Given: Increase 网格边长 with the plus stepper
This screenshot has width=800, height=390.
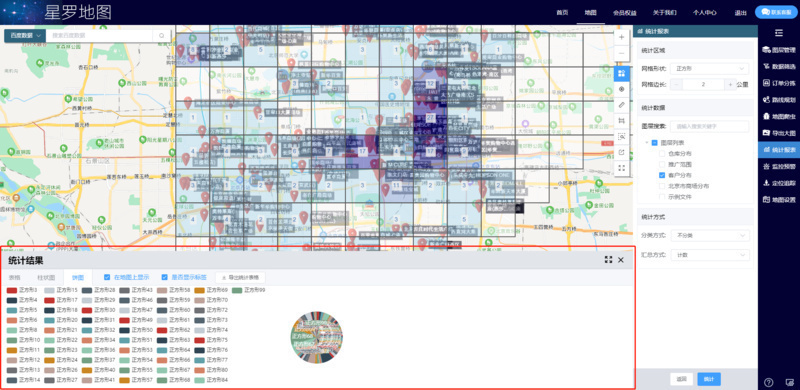Looking at the screenshot, I should coord(730,85).
